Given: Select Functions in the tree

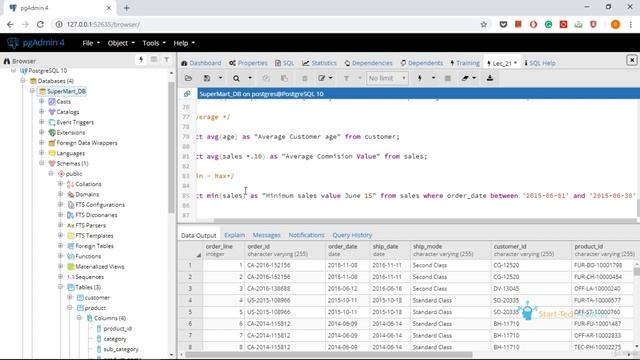Looking at the screenshot, I should point(88,256).
